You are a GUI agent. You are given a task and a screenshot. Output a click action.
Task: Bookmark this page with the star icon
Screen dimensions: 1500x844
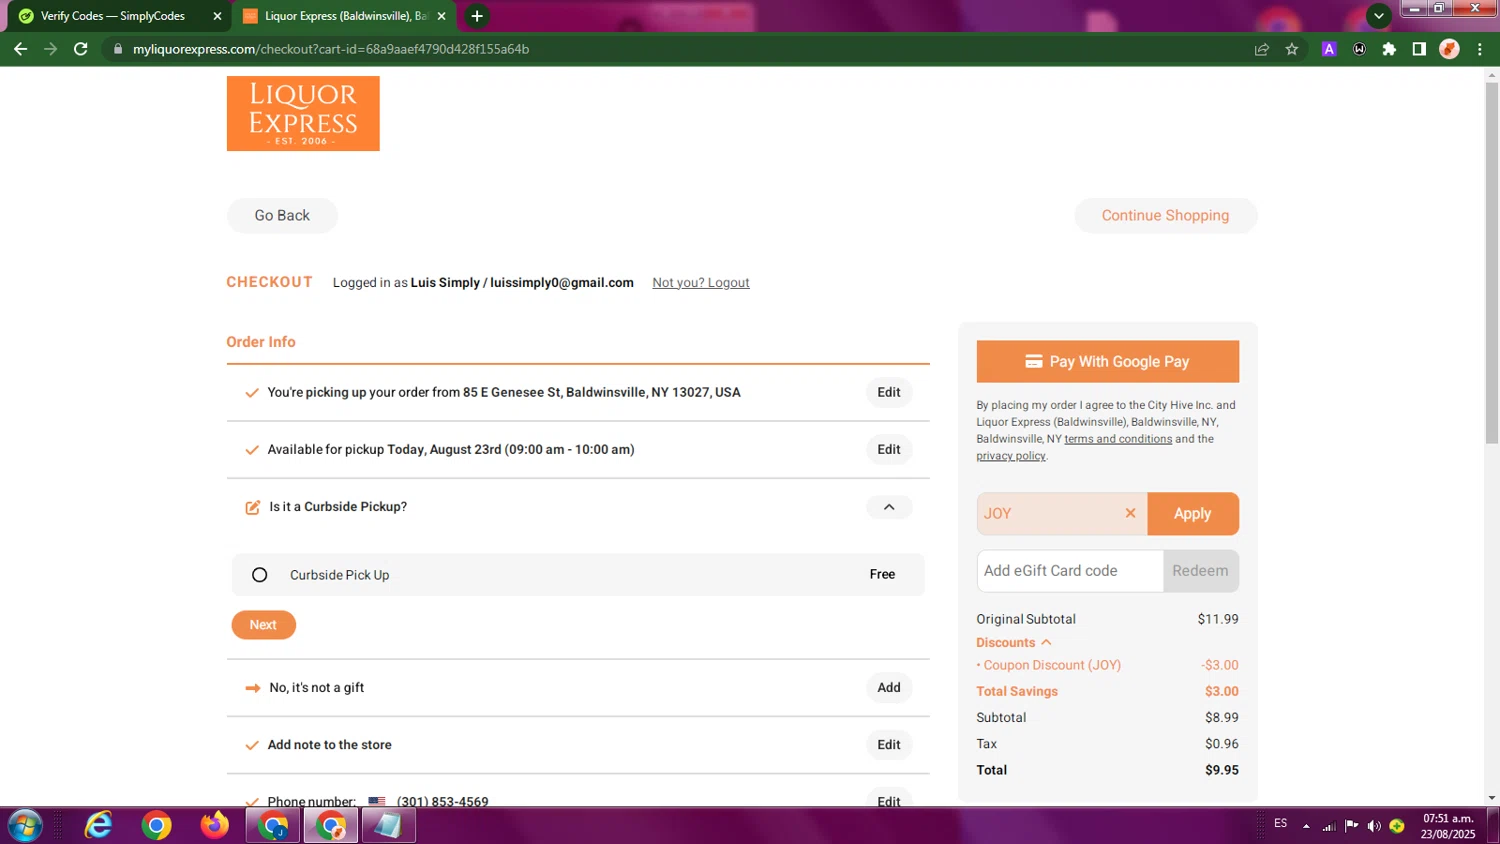tap(1292, 49)
